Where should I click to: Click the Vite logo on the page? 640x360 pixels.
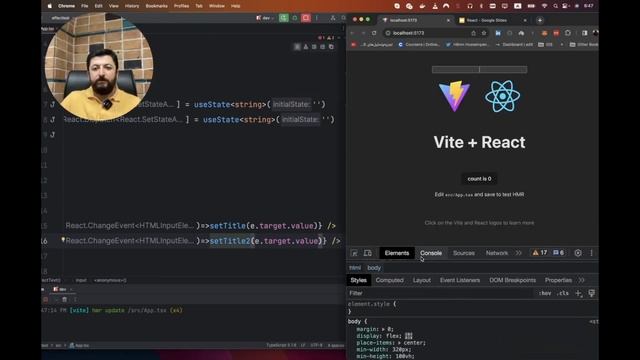tap(454, 96)
